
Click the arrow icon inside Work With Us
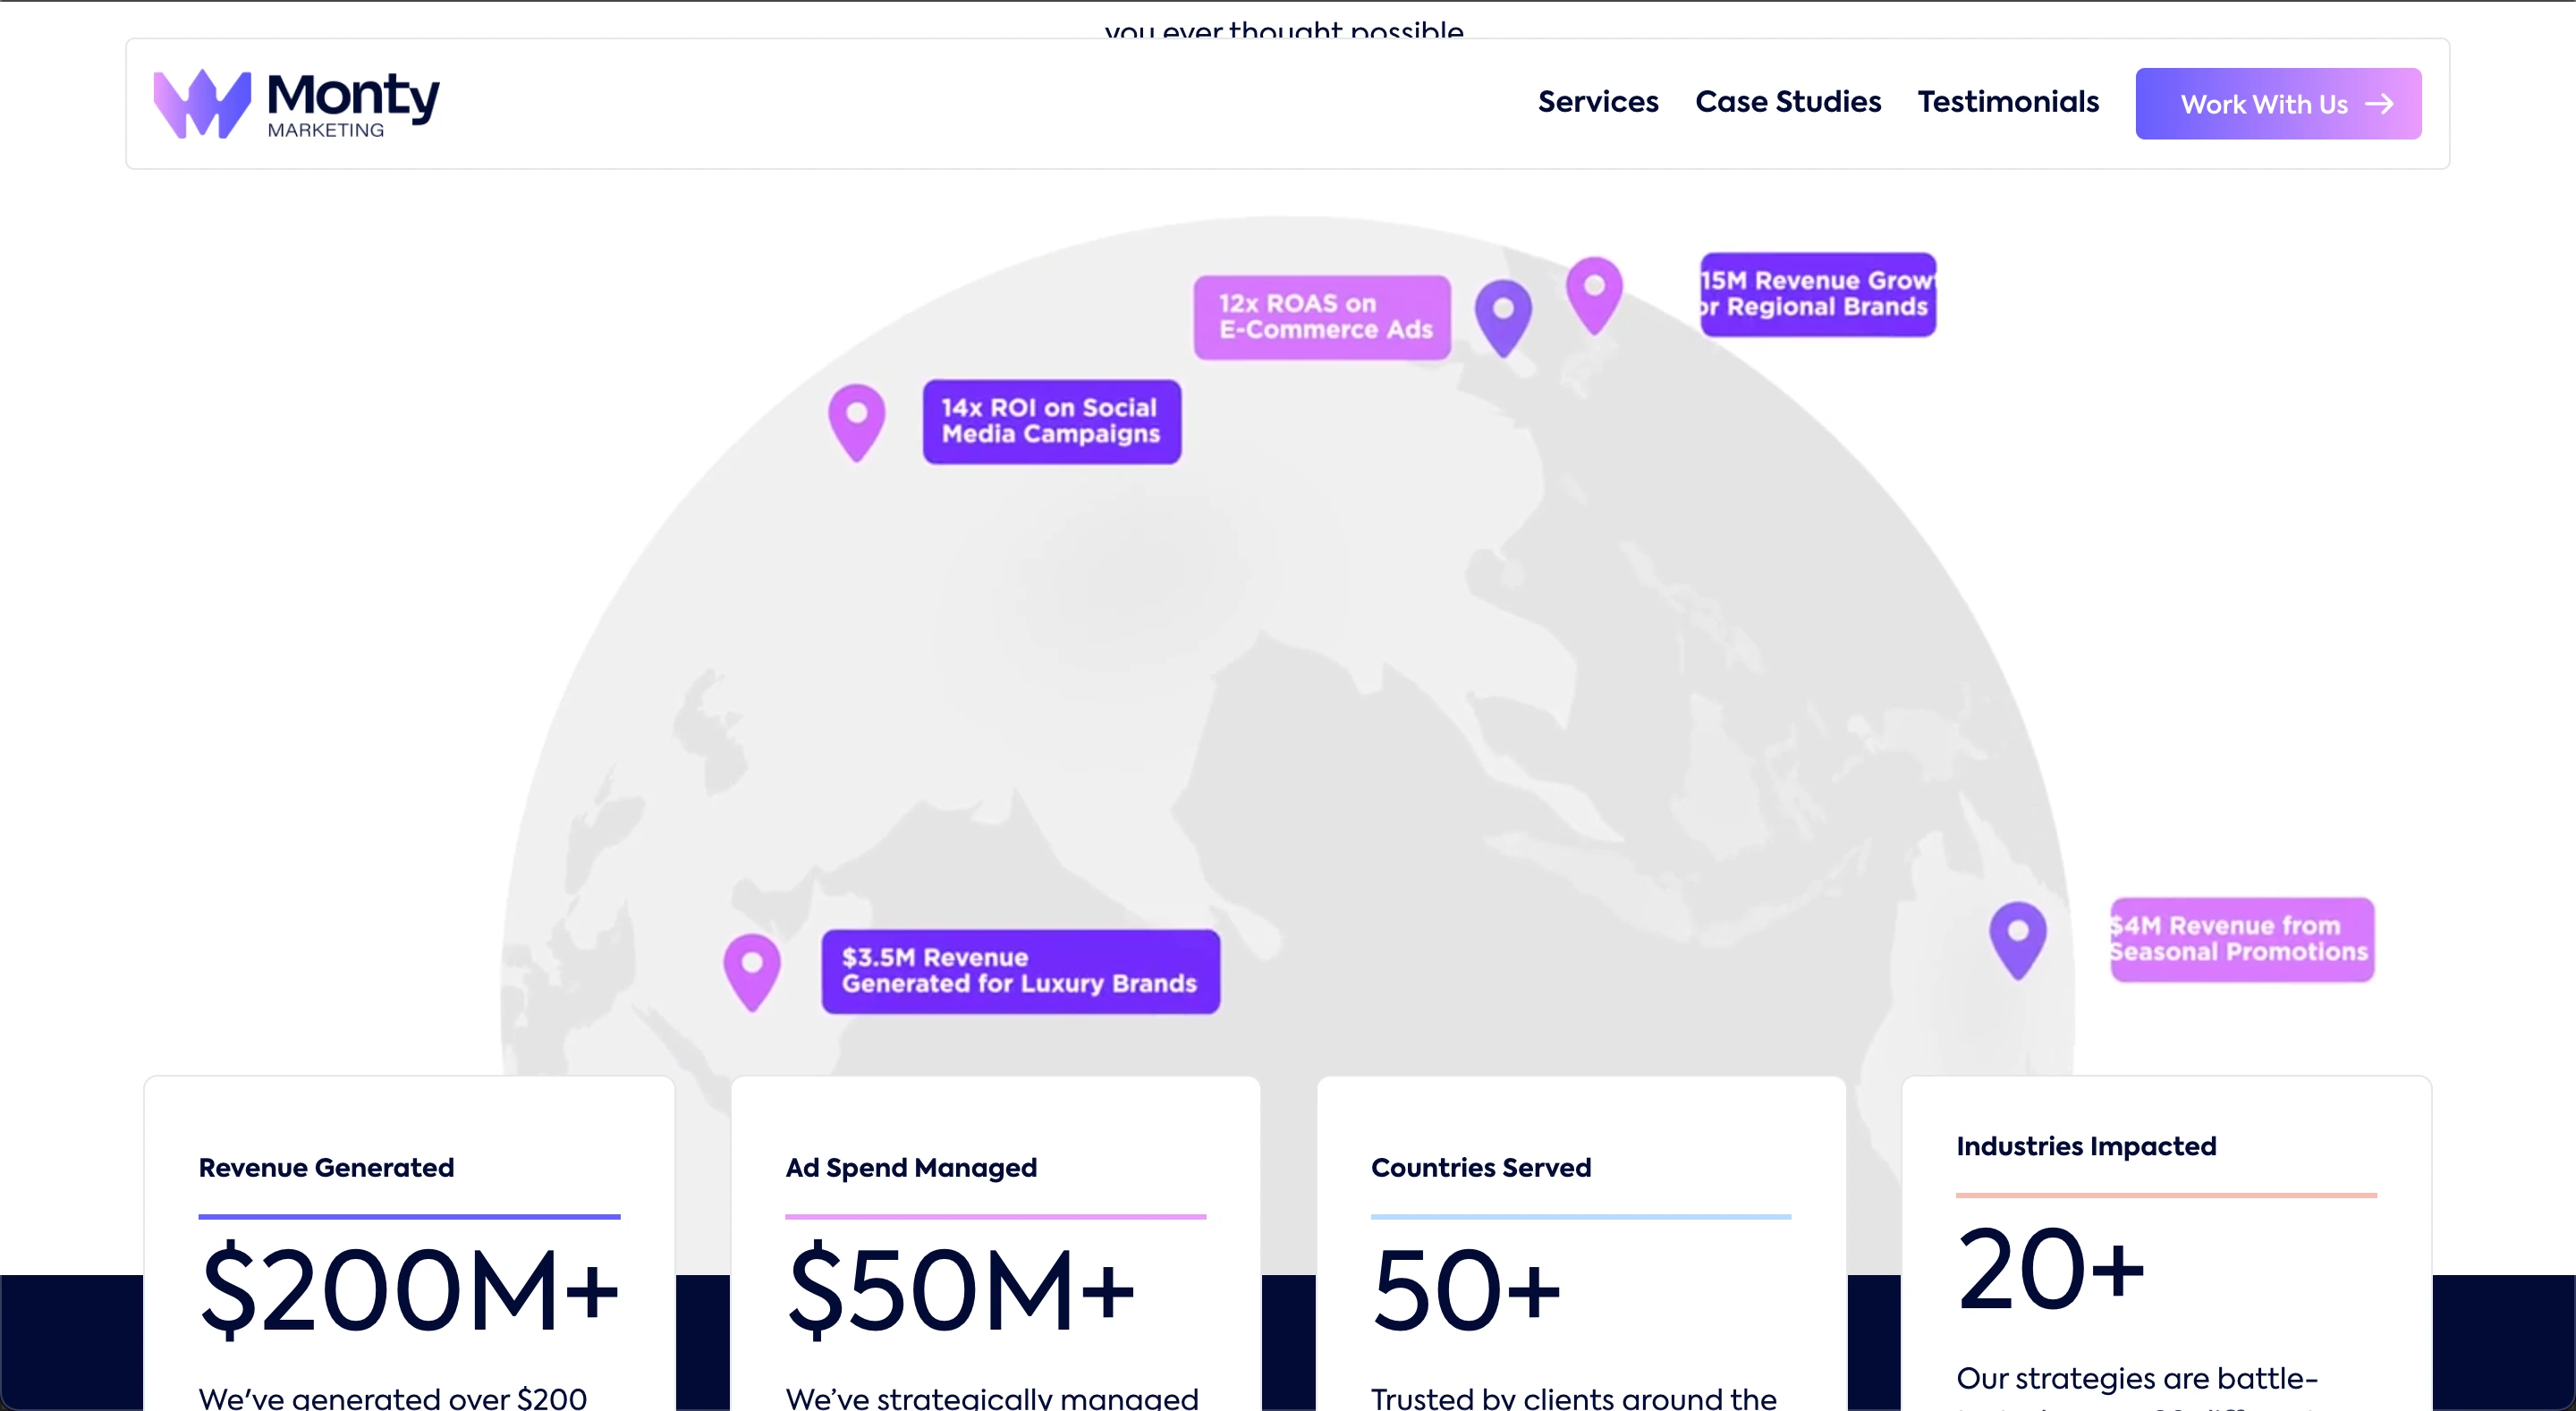[x=2380, y=104]
